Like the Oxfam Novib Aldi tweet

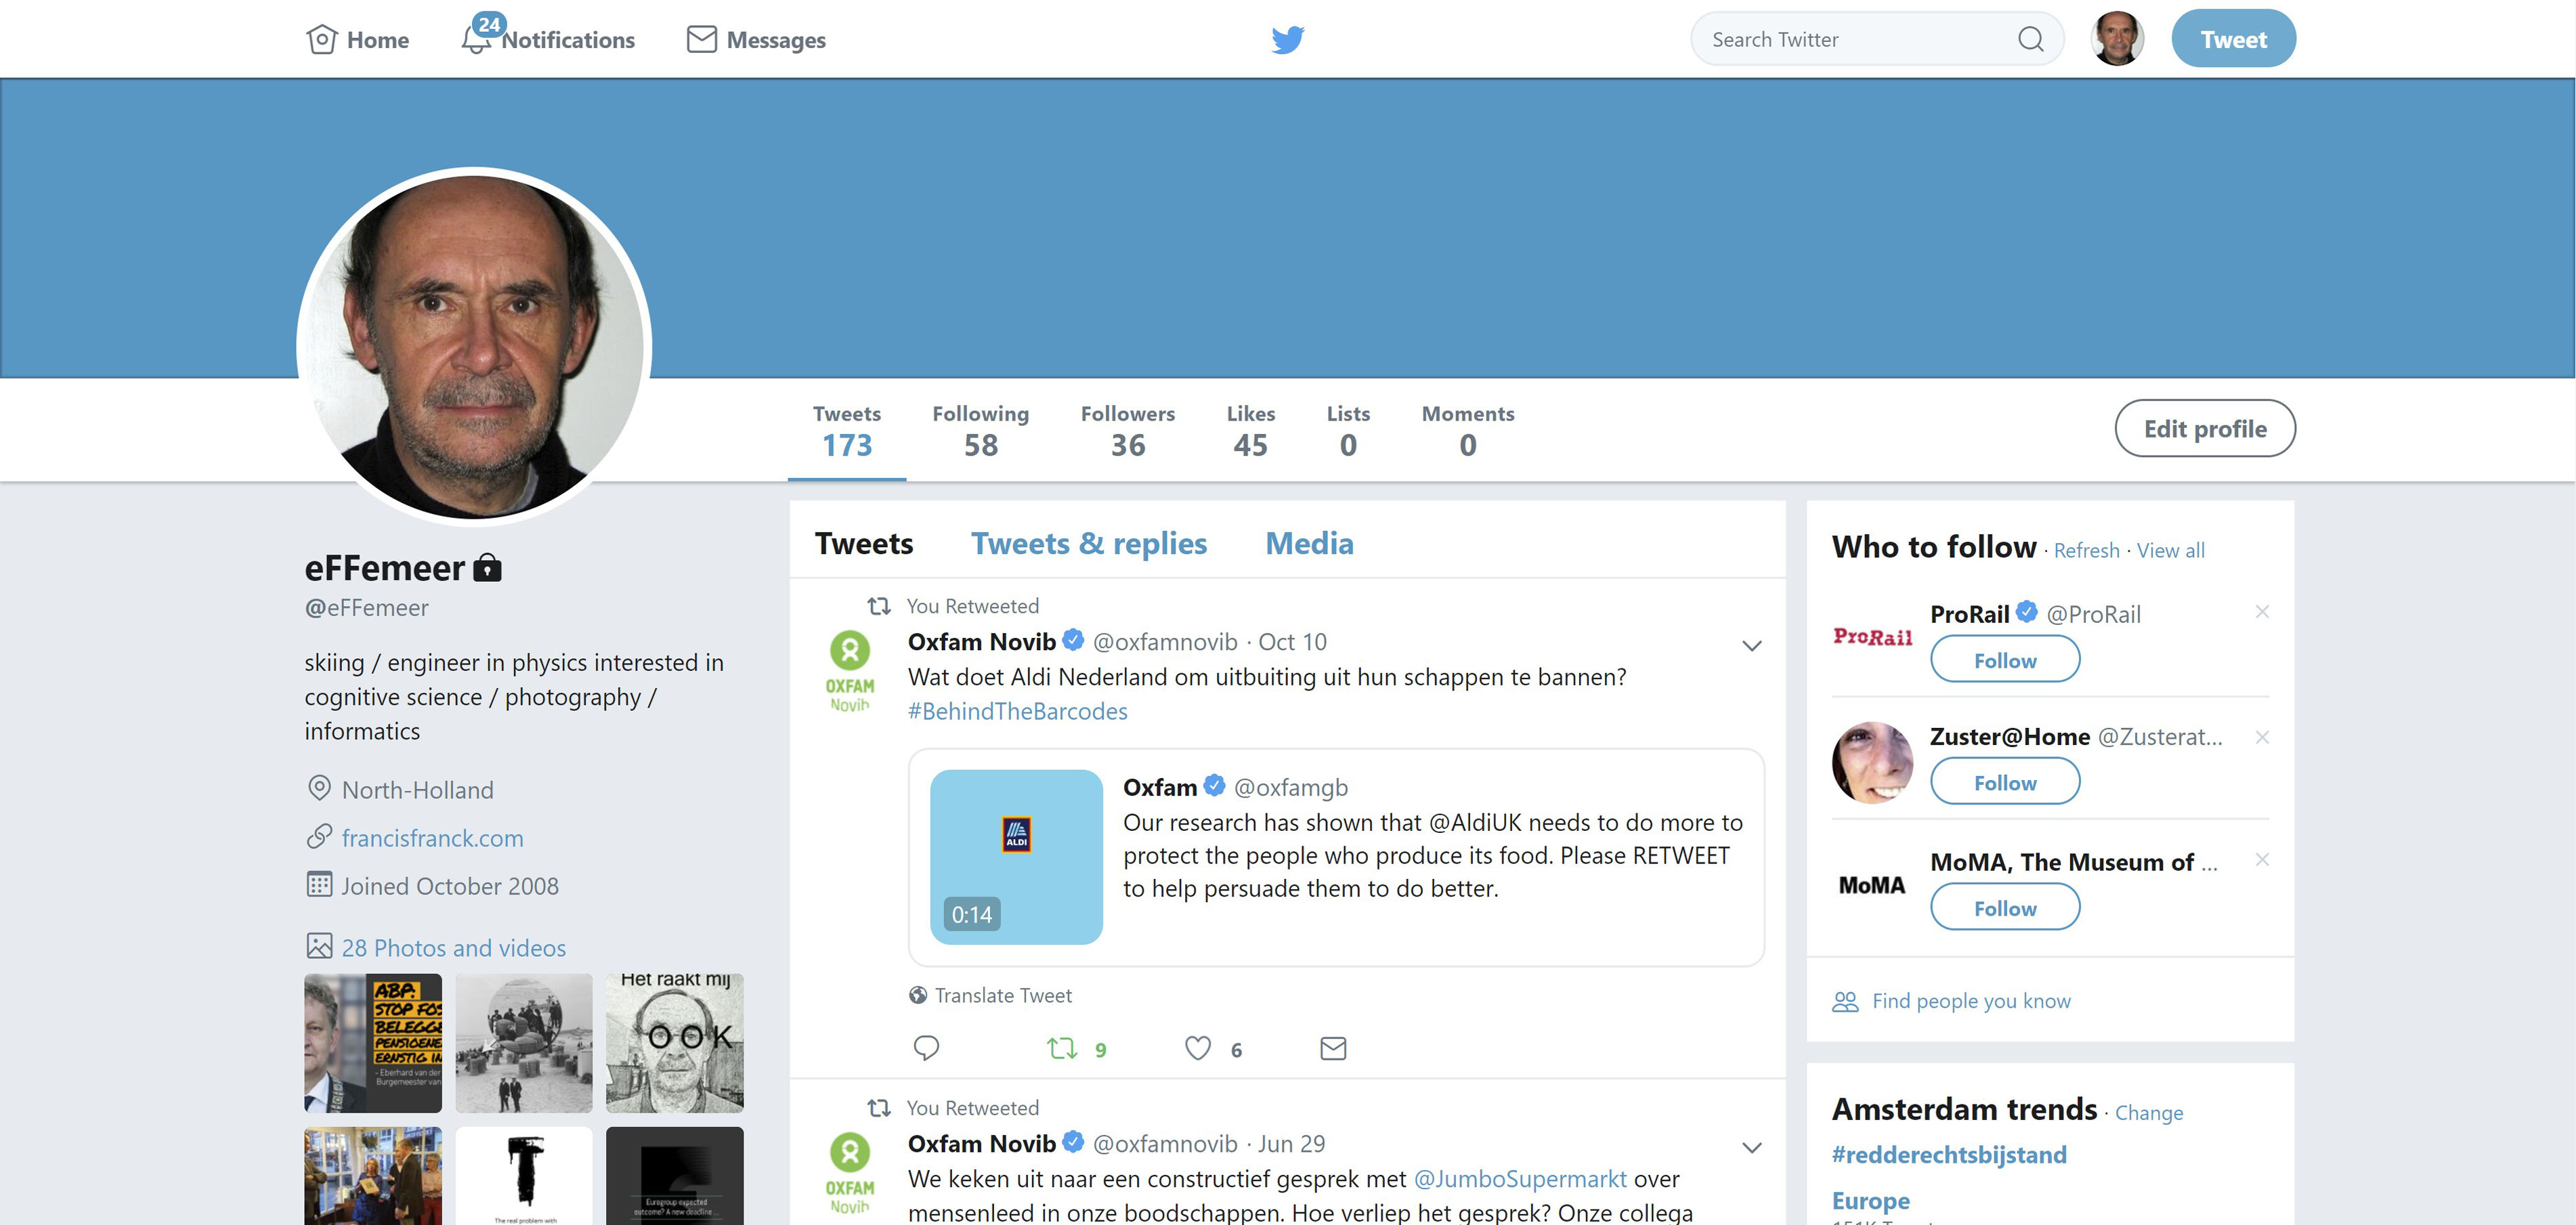(1198, 1048)
